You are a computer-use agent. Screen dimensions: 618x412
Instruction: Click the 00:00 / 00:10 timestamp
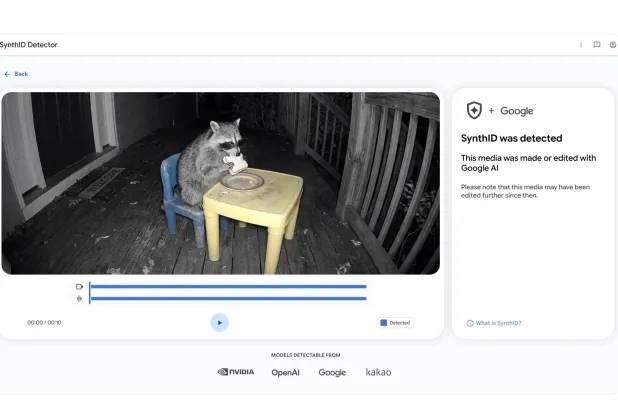(44, 323)
